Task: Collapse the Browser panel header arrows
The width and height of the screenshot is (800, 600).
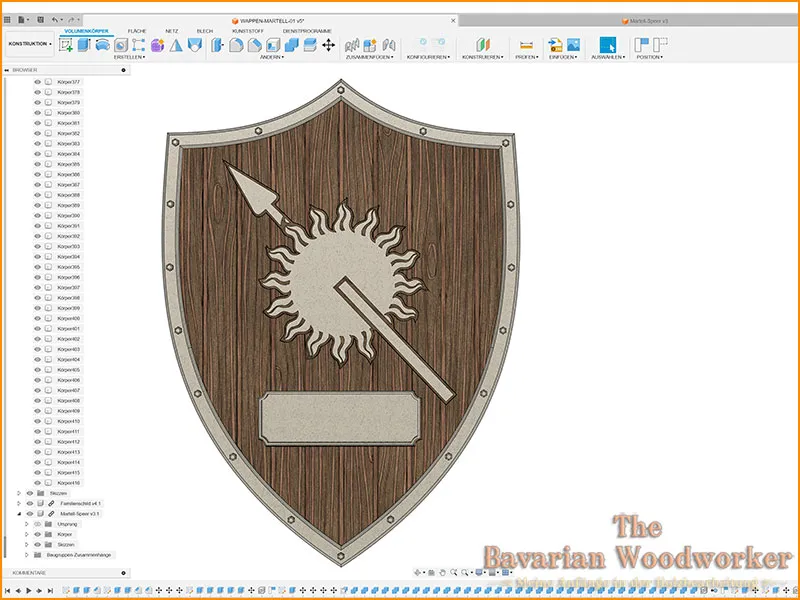Action: coord(7,70)
